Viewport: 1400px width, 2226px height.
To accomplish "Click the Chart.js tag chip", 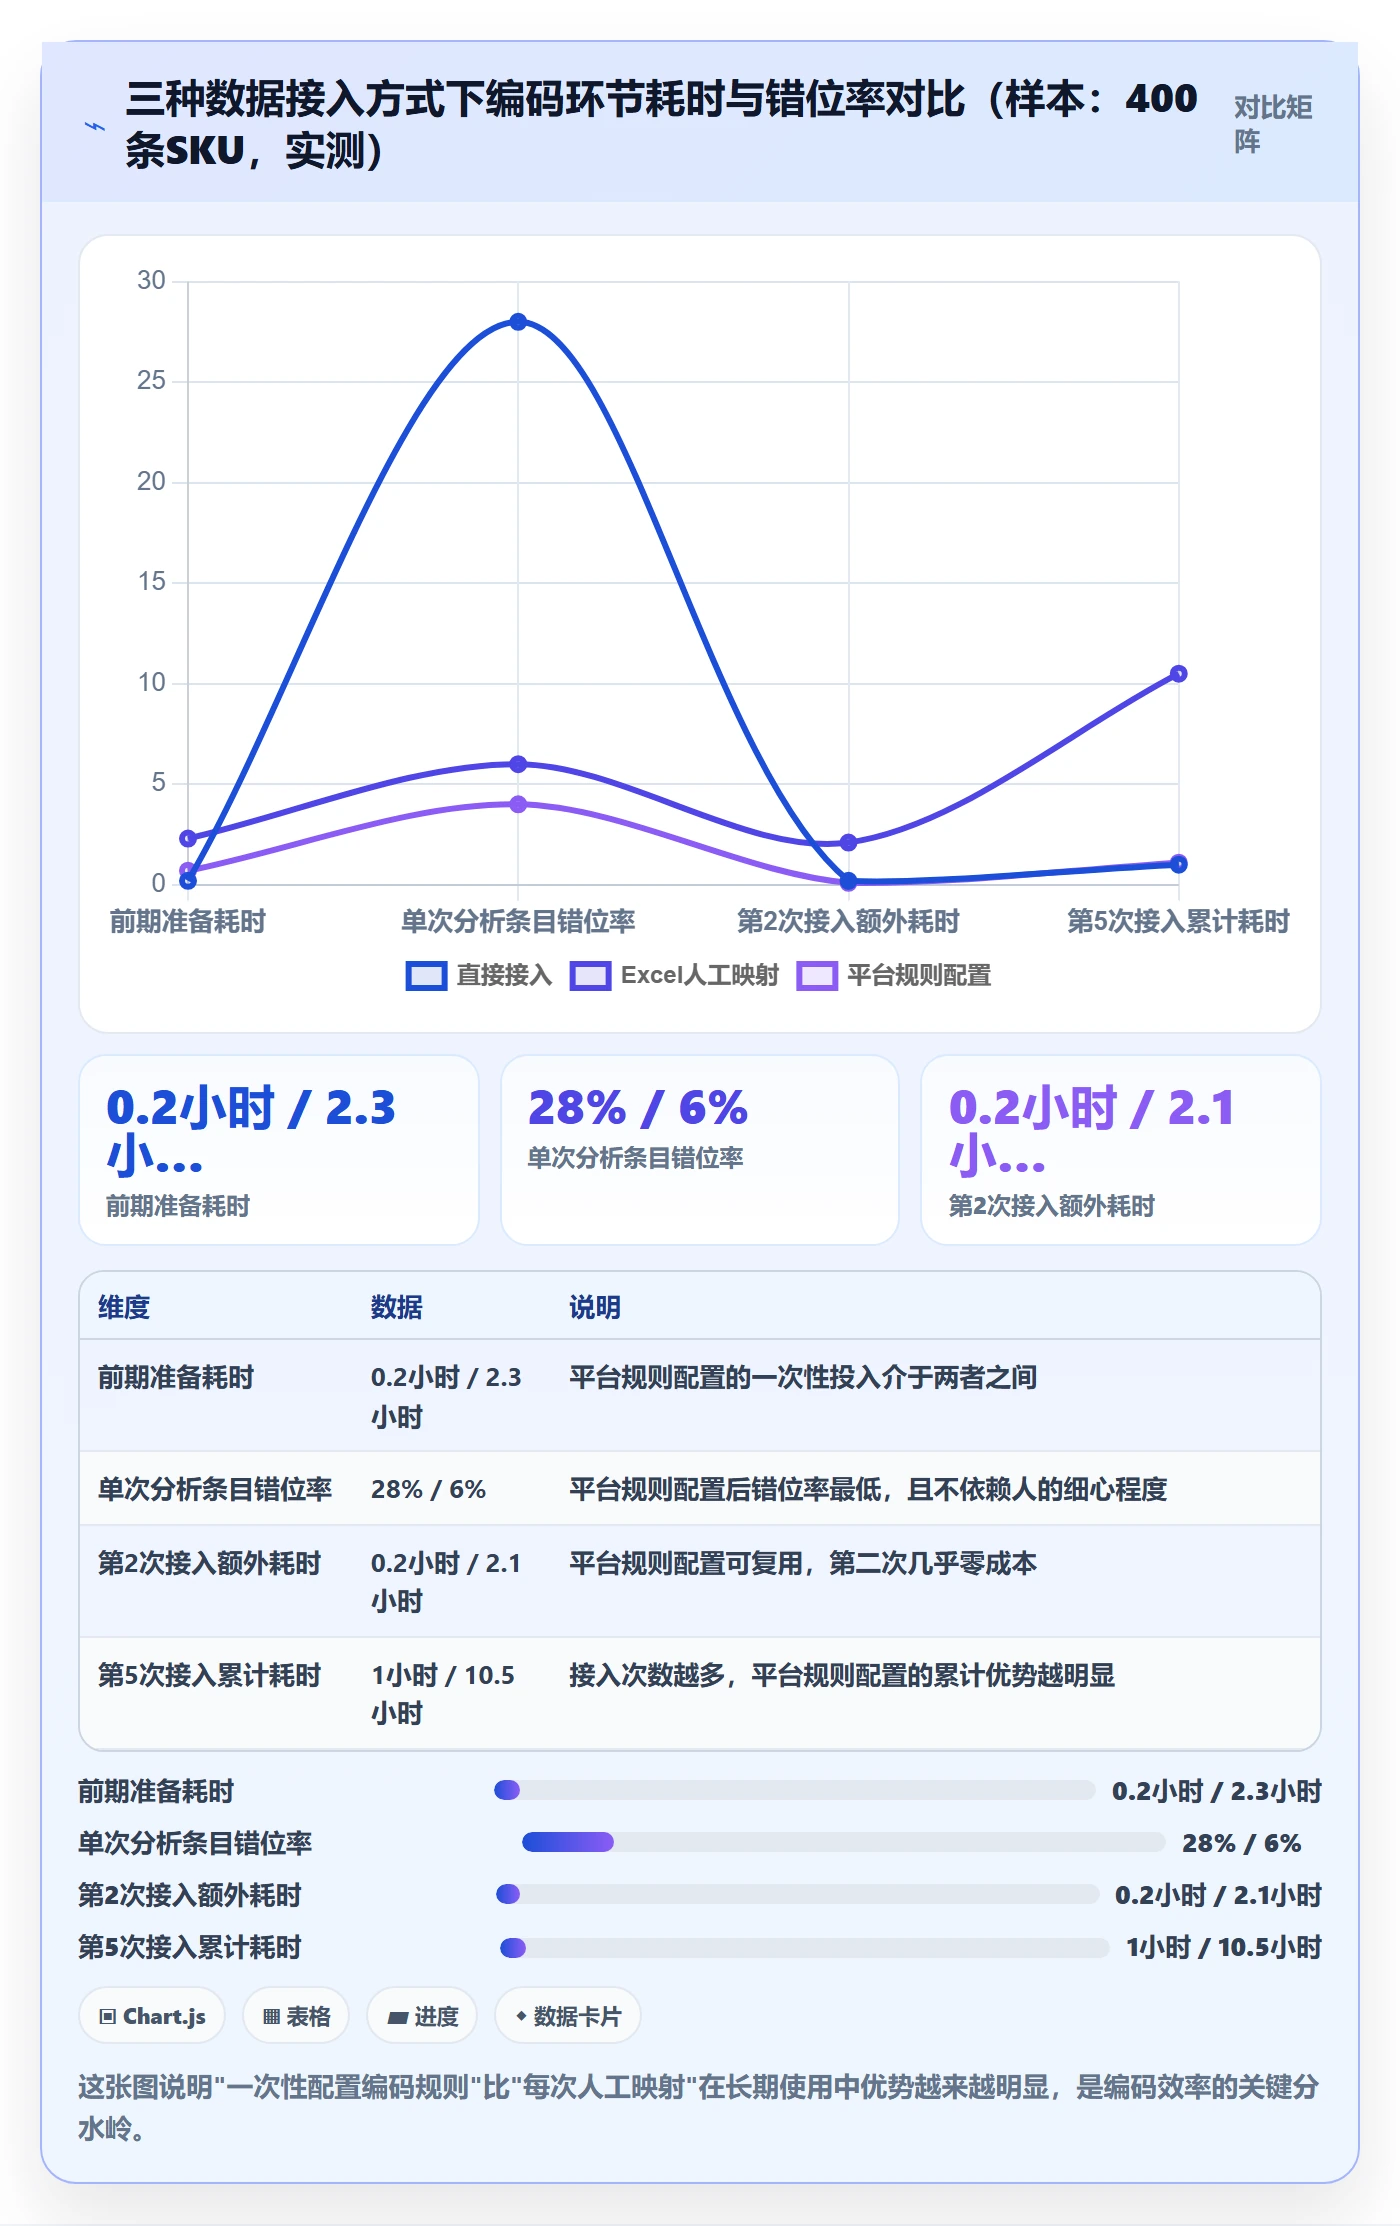I will [152, 2016].
